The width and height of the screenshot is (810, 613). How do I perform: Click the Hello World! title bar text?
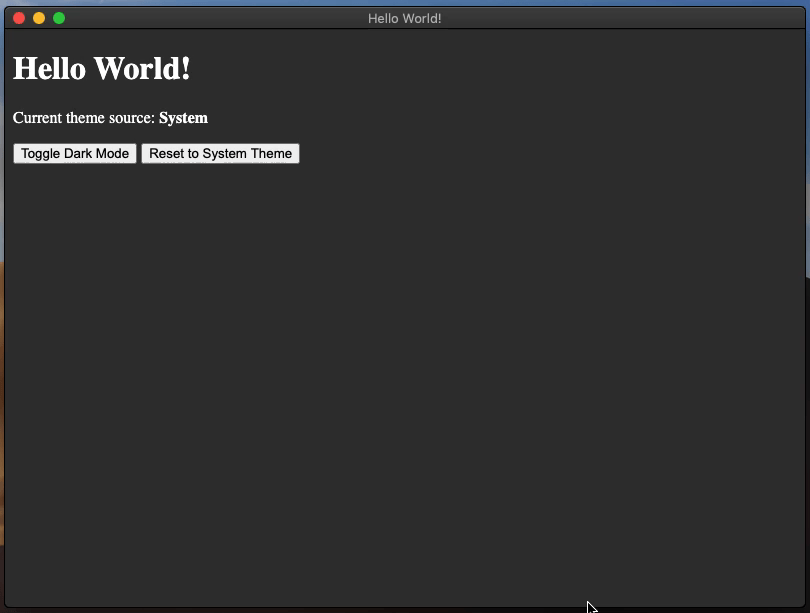click(x=404, y=17)
